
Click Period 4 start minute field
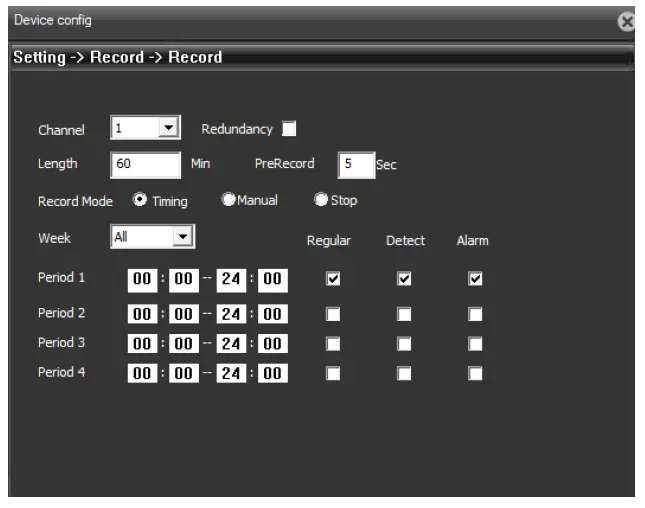pyautogui.click(x=184, y=373)
